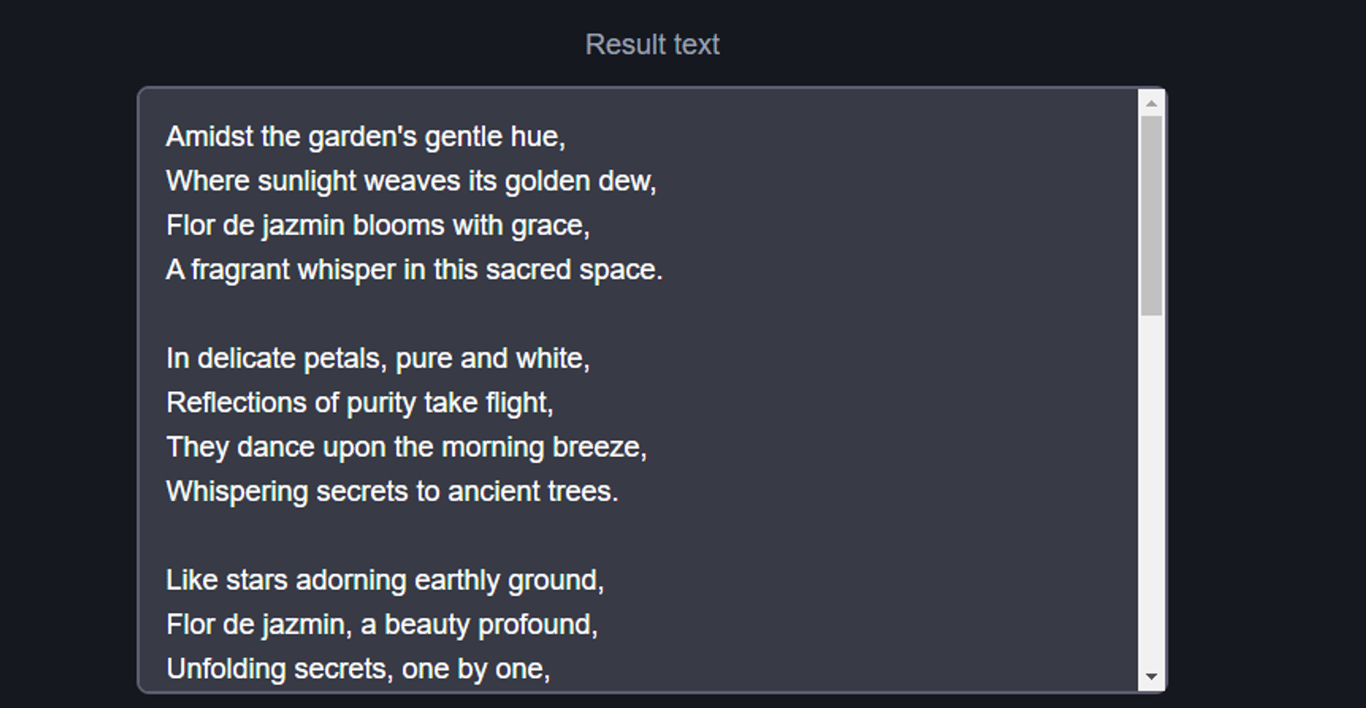1366x708 pixels.
Task: Click the line 'In delicate petals, pure and white,'
Action: point(378,358)
